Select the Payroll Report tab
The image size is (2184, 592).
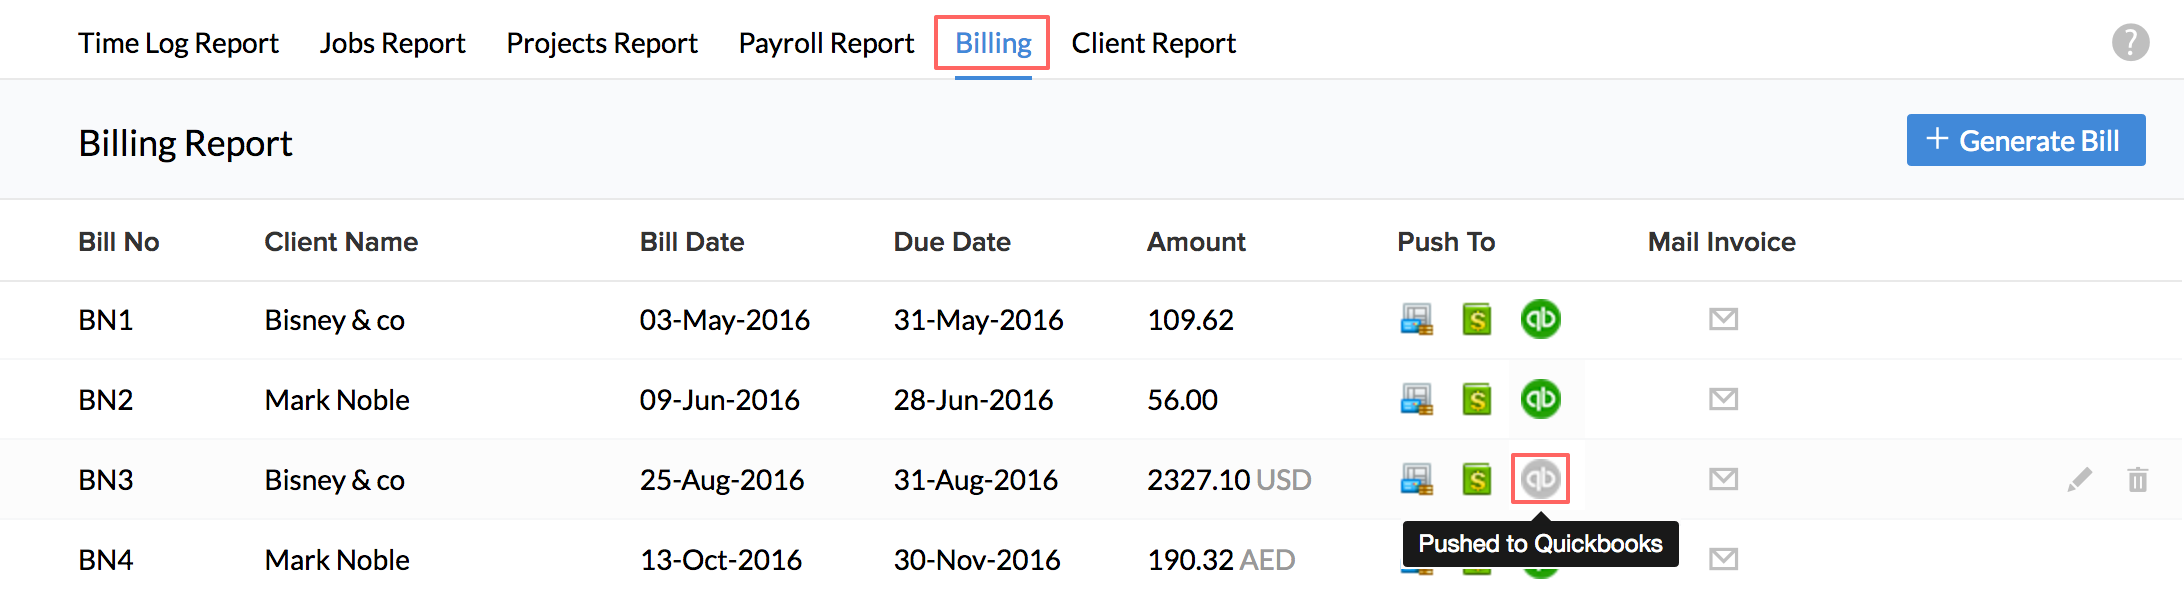(826, 44)
